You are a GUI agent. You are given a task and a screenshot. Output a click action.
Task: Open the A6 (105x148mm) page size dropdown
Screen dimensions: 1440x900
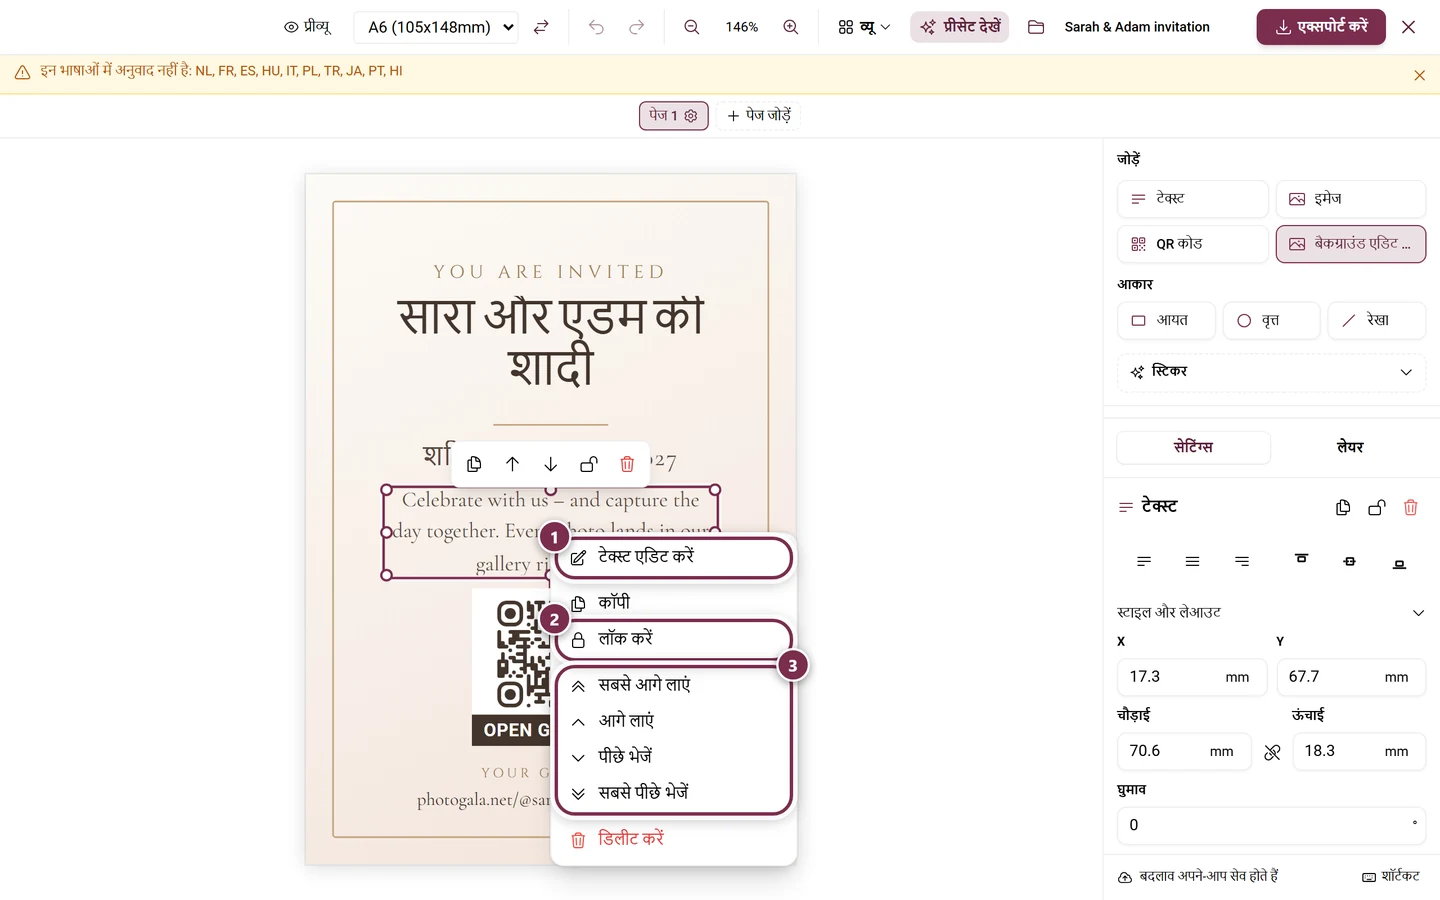point(436,27)
